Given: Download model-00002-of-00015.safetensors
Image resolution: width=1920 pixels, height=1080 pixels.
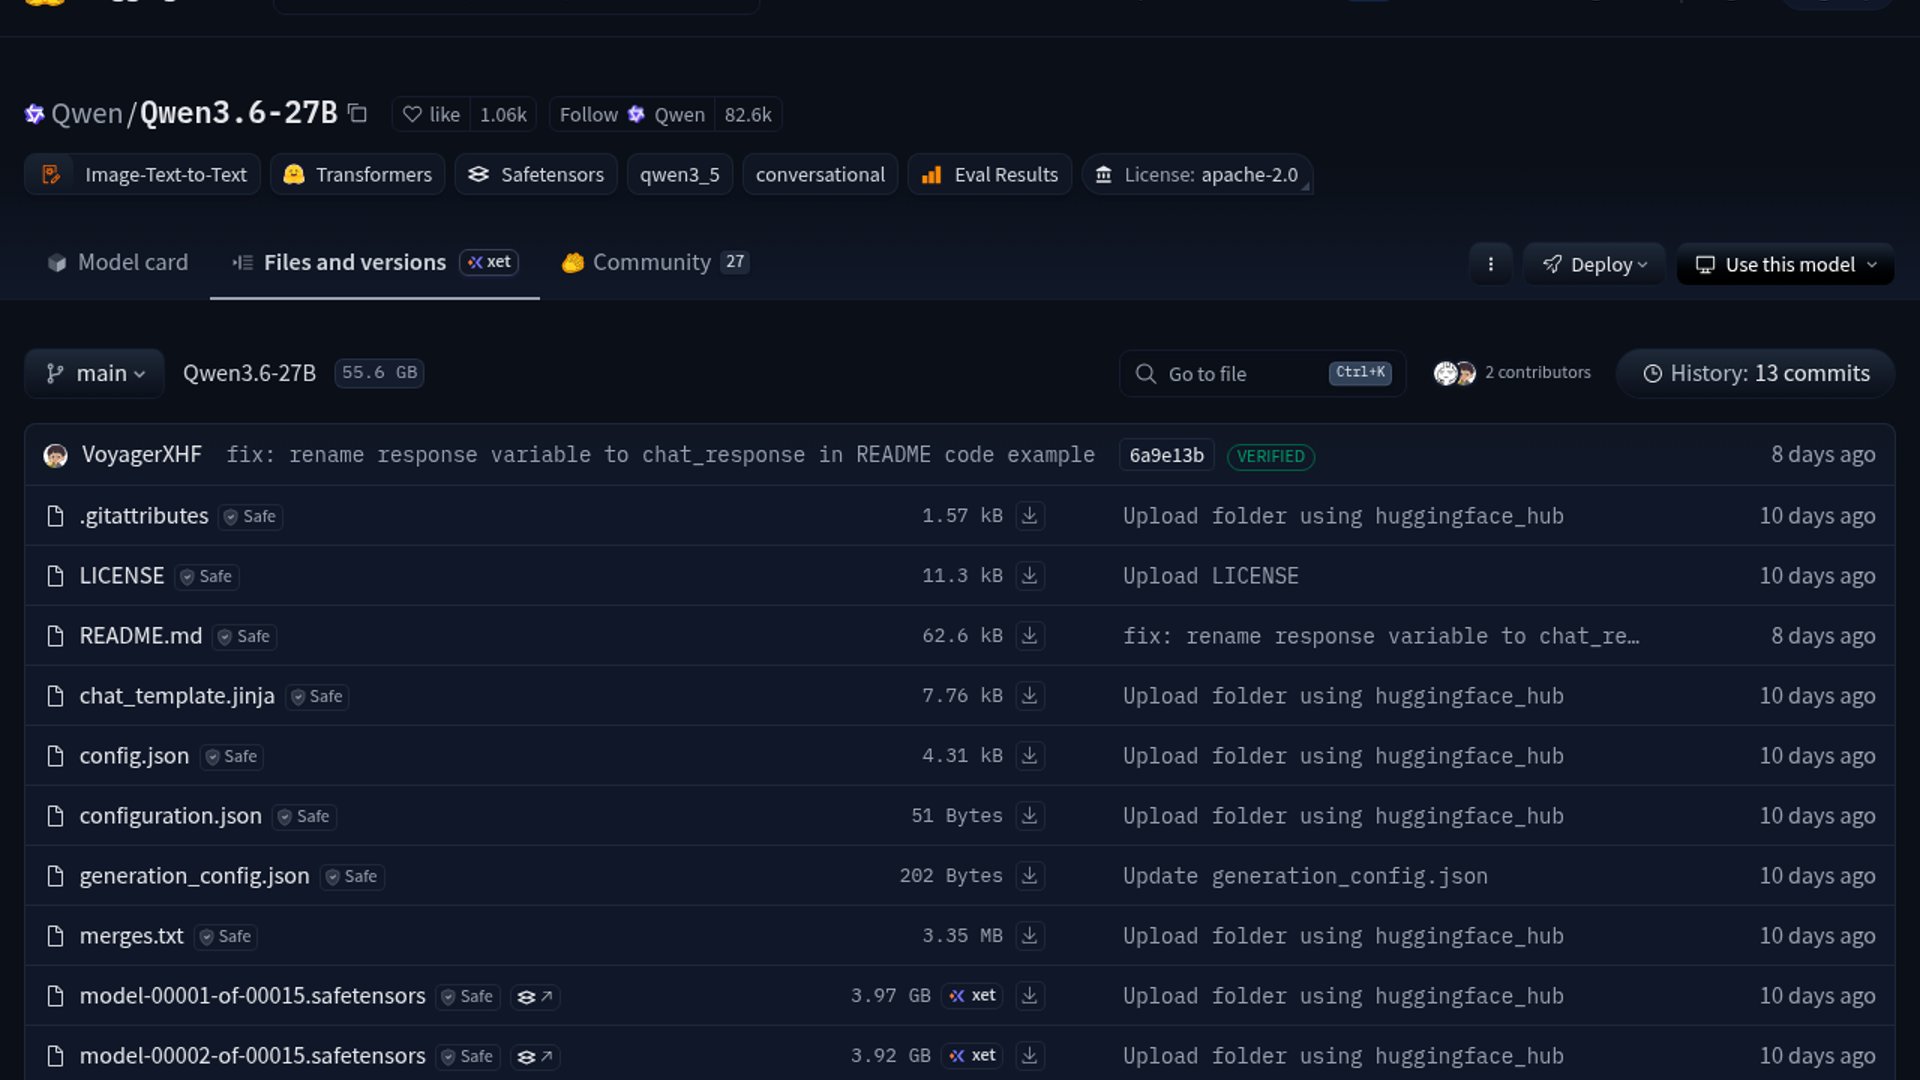Looking at the screenshot, I should click(x=1029, y=1056).
